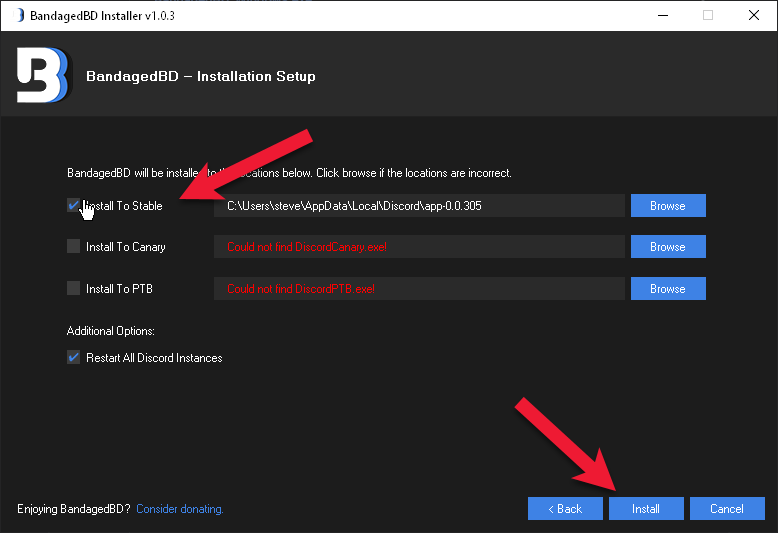Open the Consider donating link
This screenshot has height=533, width=778.
[x=180, y=509]
